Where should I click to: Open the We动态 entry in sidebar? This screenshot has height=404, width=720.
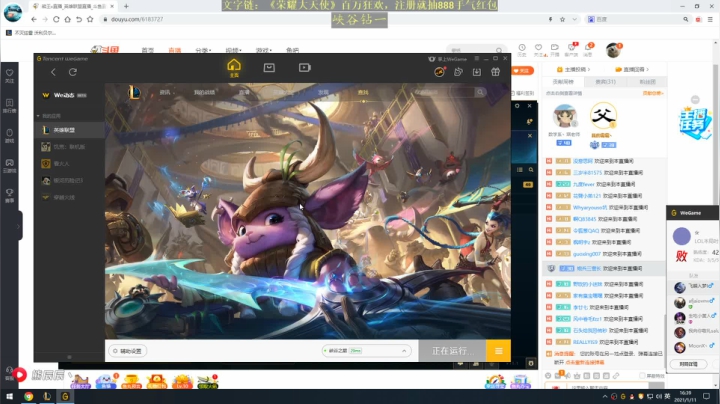pyautogui.click(x=64, y=95)
